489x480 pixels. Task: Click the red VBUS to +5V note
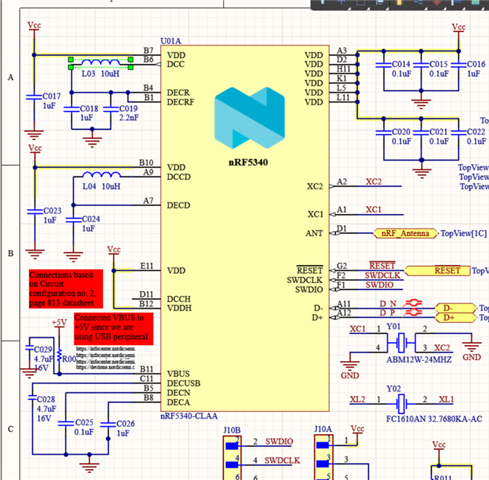[x=113, y=328]
